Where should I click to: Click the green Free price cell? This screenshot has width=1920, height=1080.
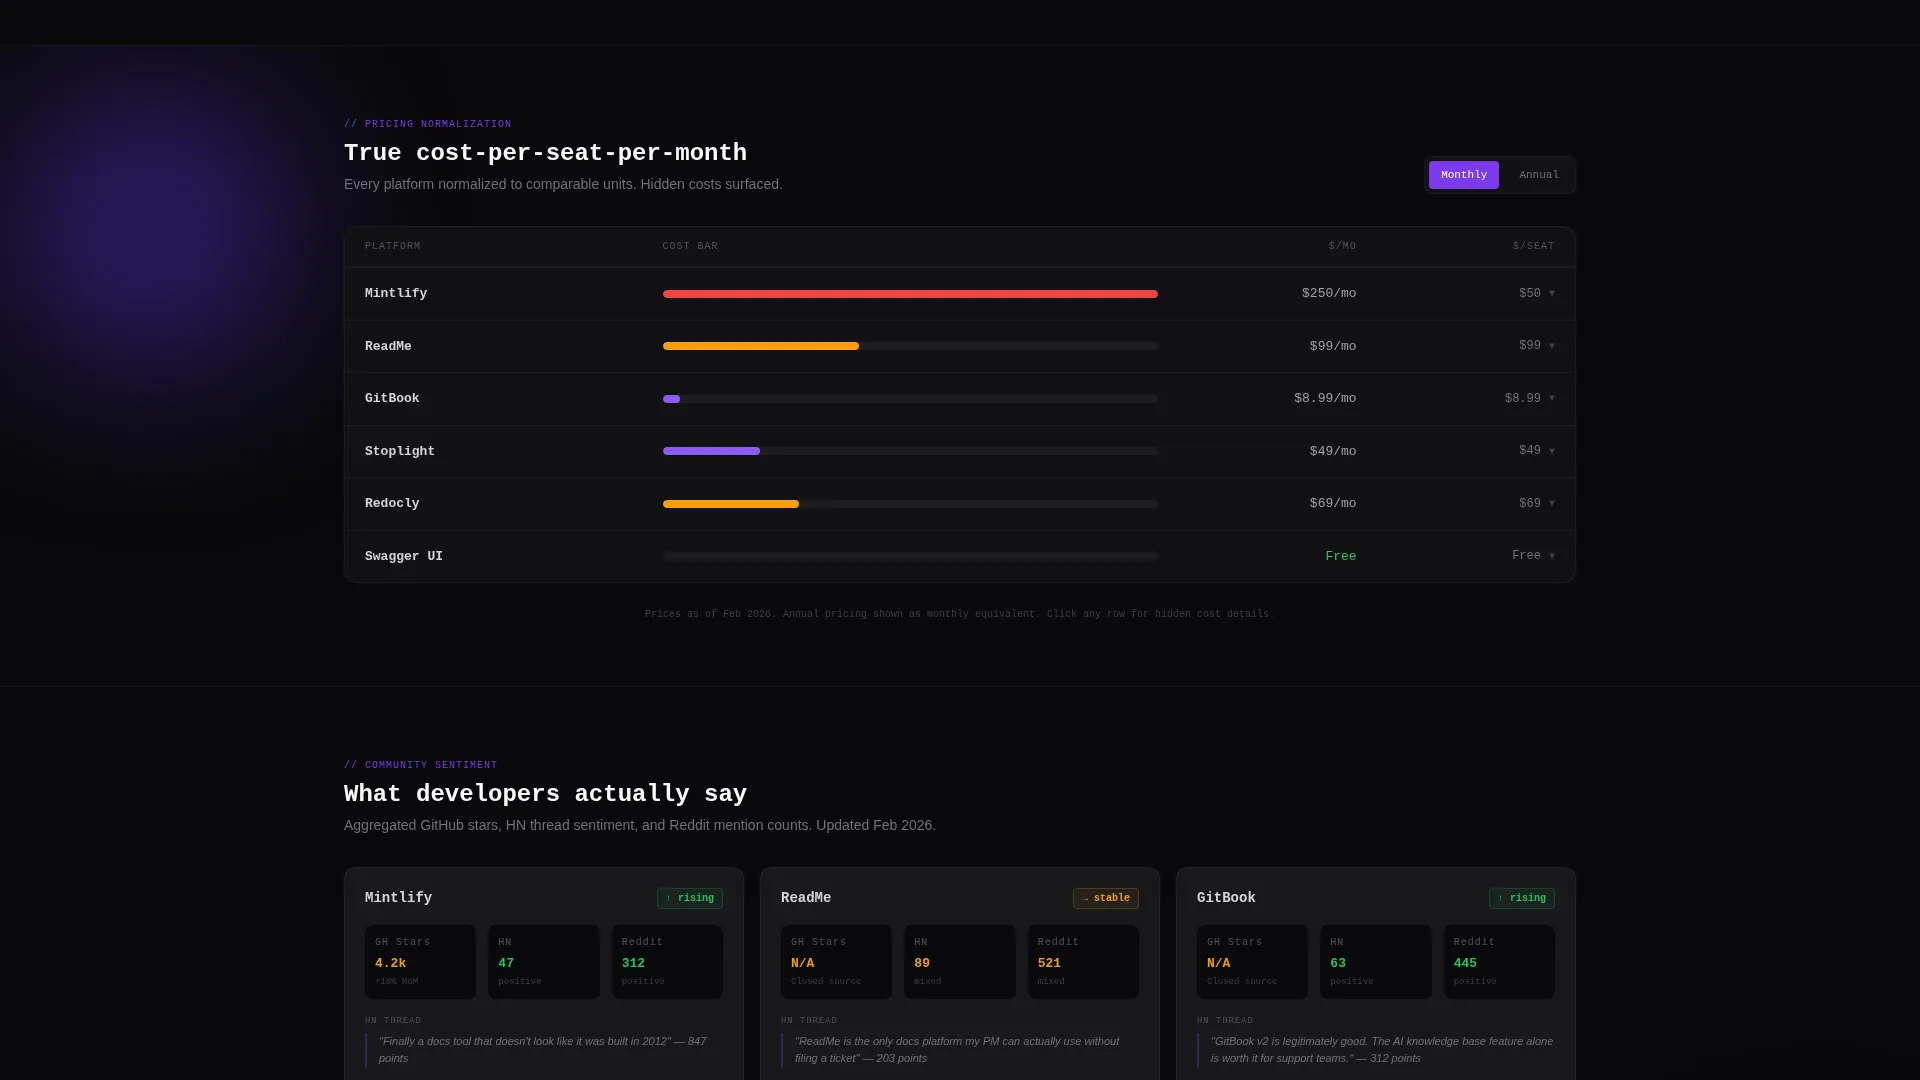coord(1341,556)
